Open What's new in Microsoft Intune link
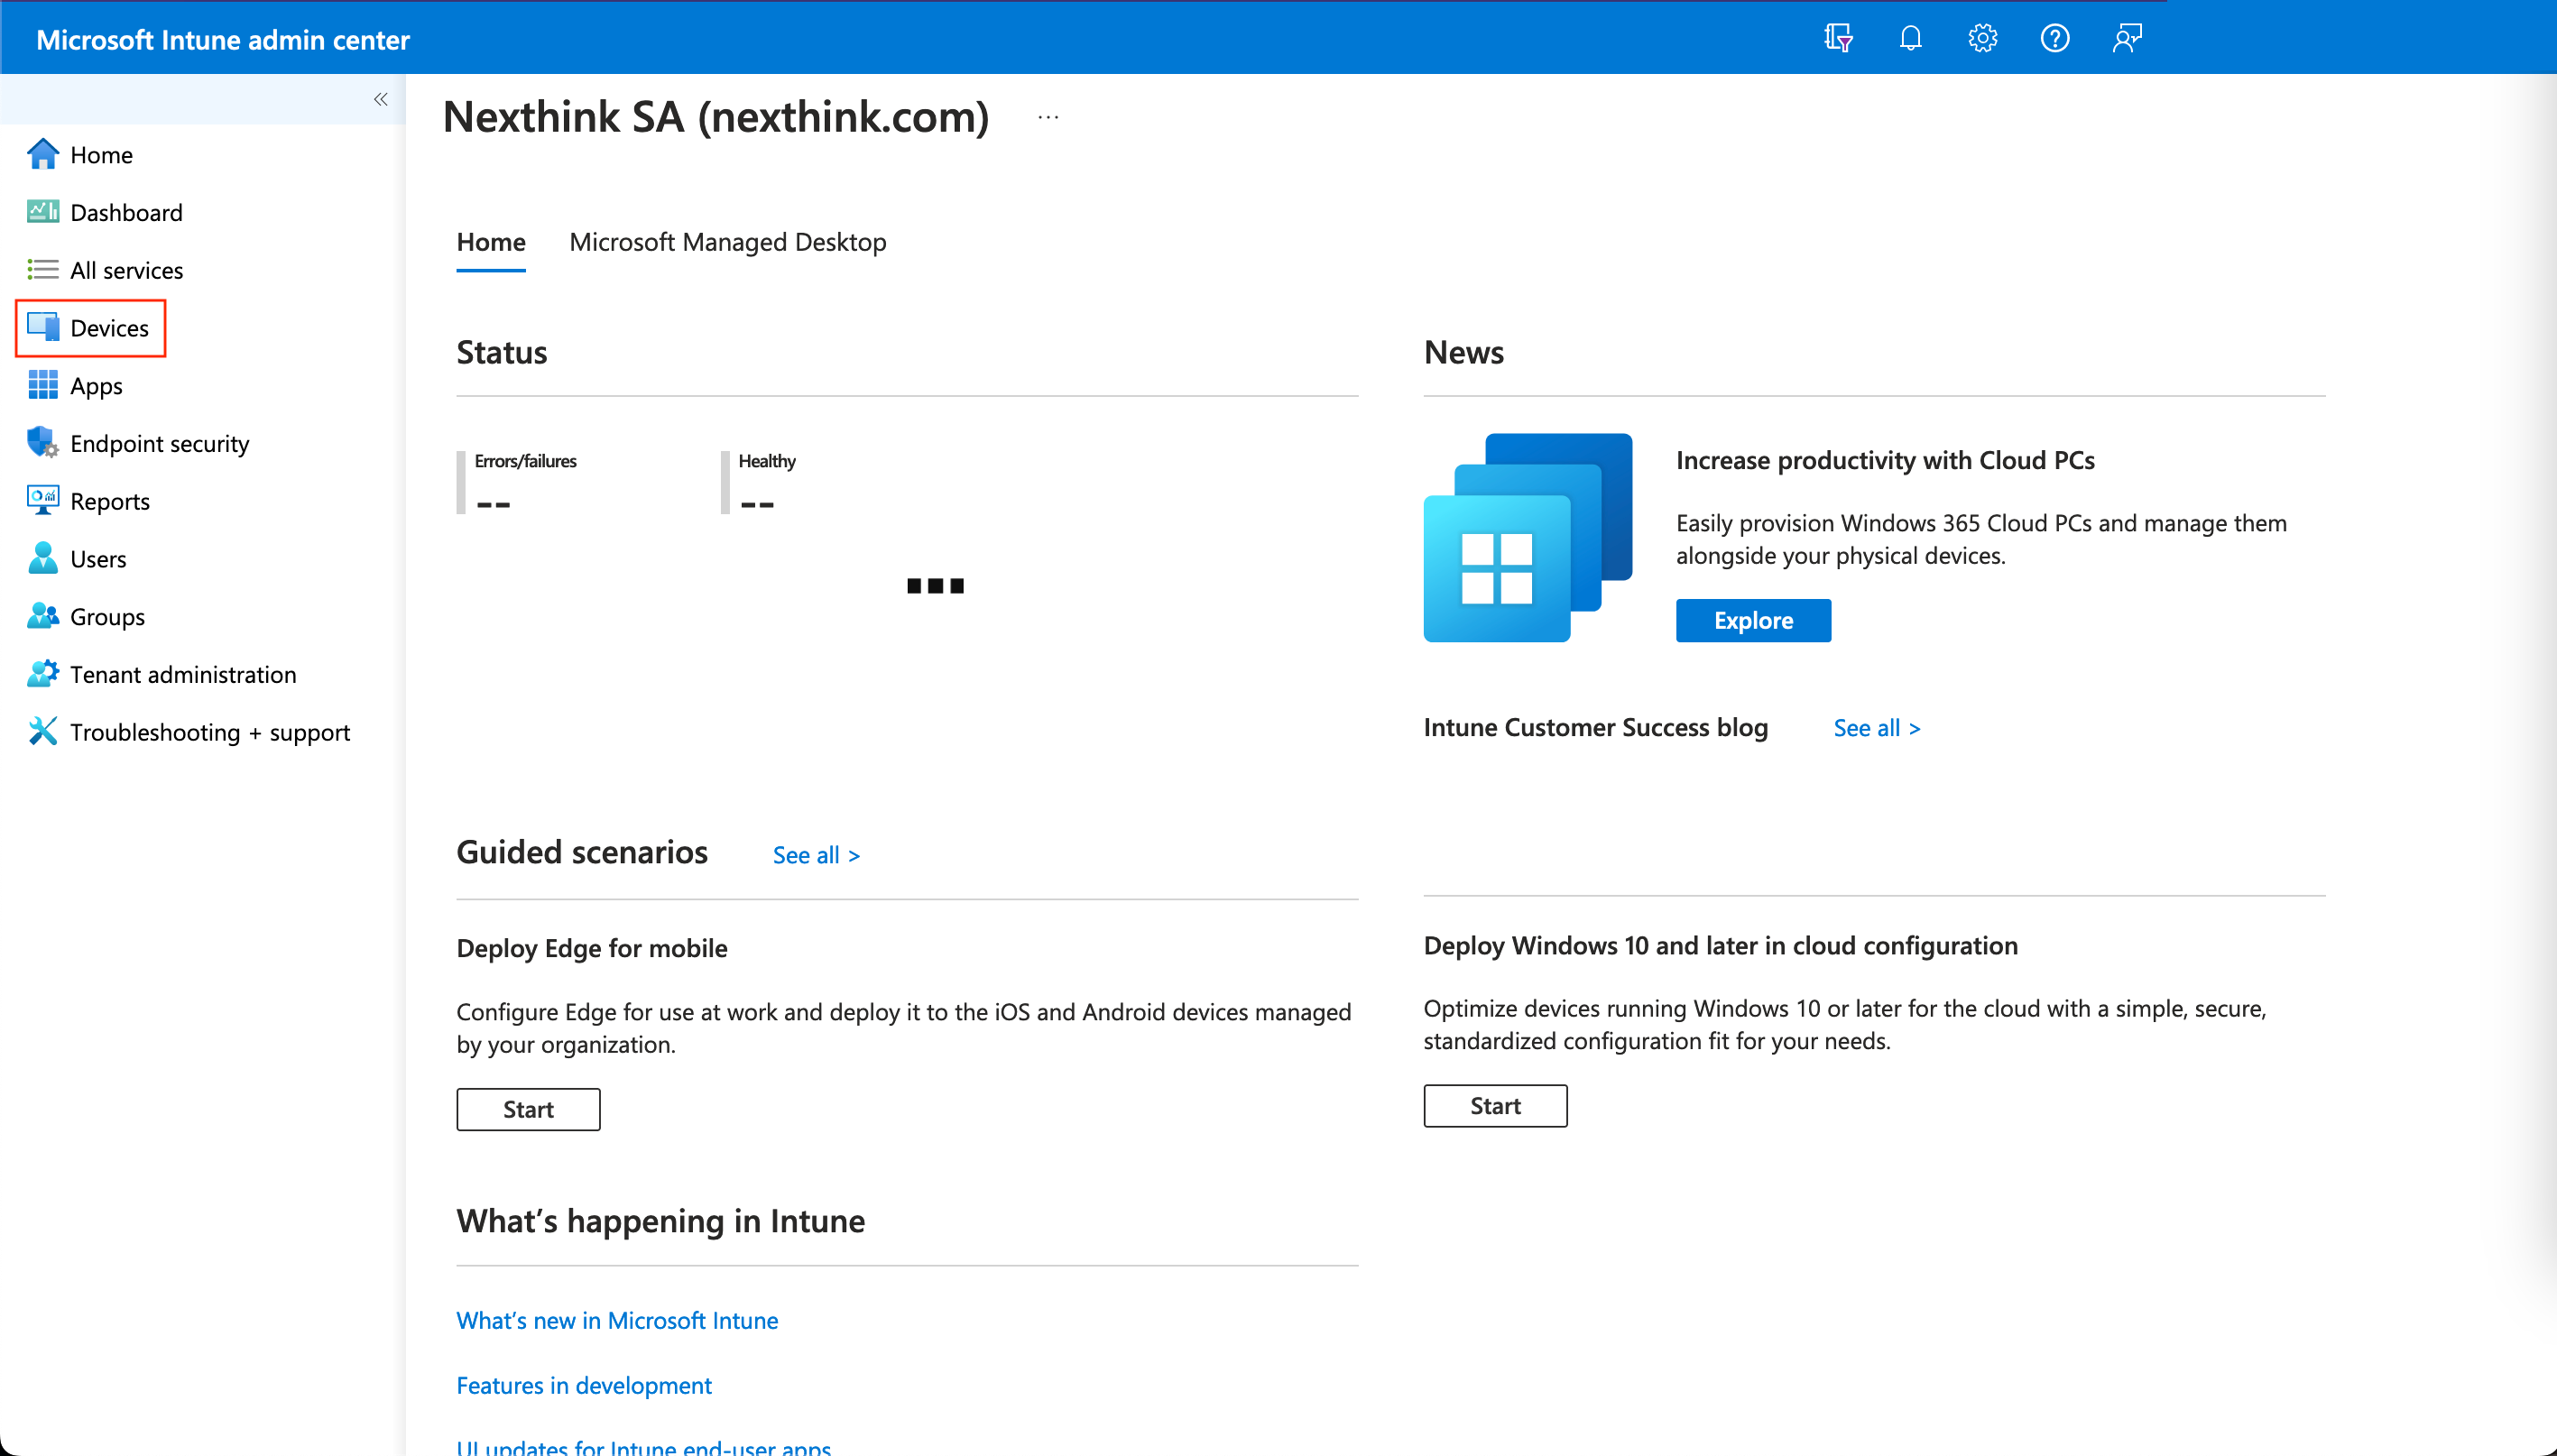 (x=616, y=1320)
